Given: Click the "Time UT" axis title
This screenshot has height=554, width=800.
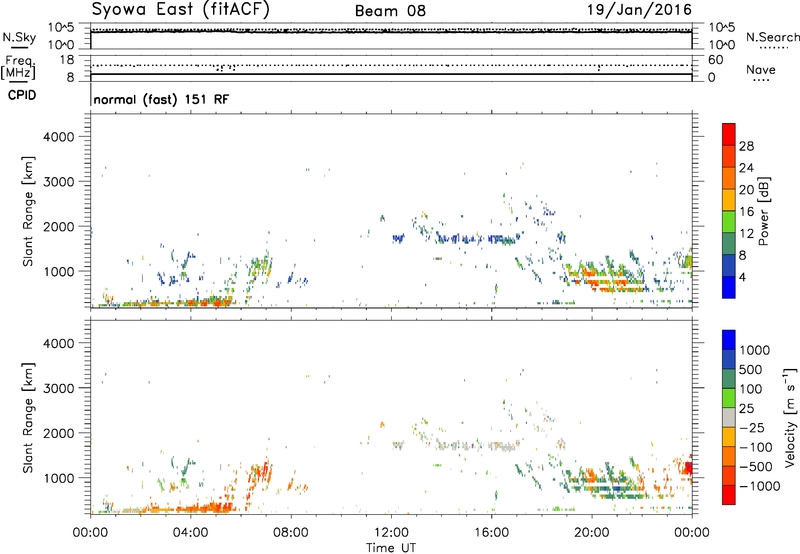Looking at the screenshot, I should 391,548.
